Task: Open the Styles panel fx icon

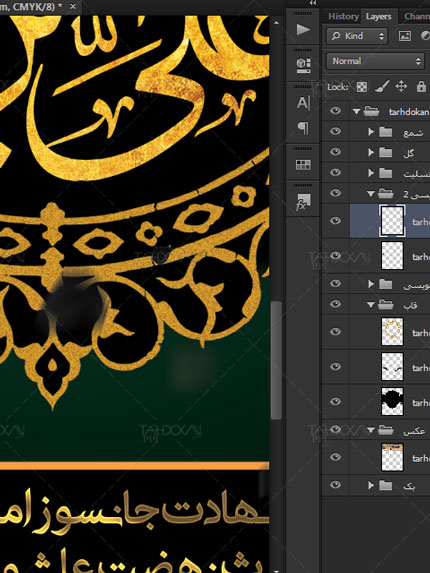Action: [x=303, y=202]
